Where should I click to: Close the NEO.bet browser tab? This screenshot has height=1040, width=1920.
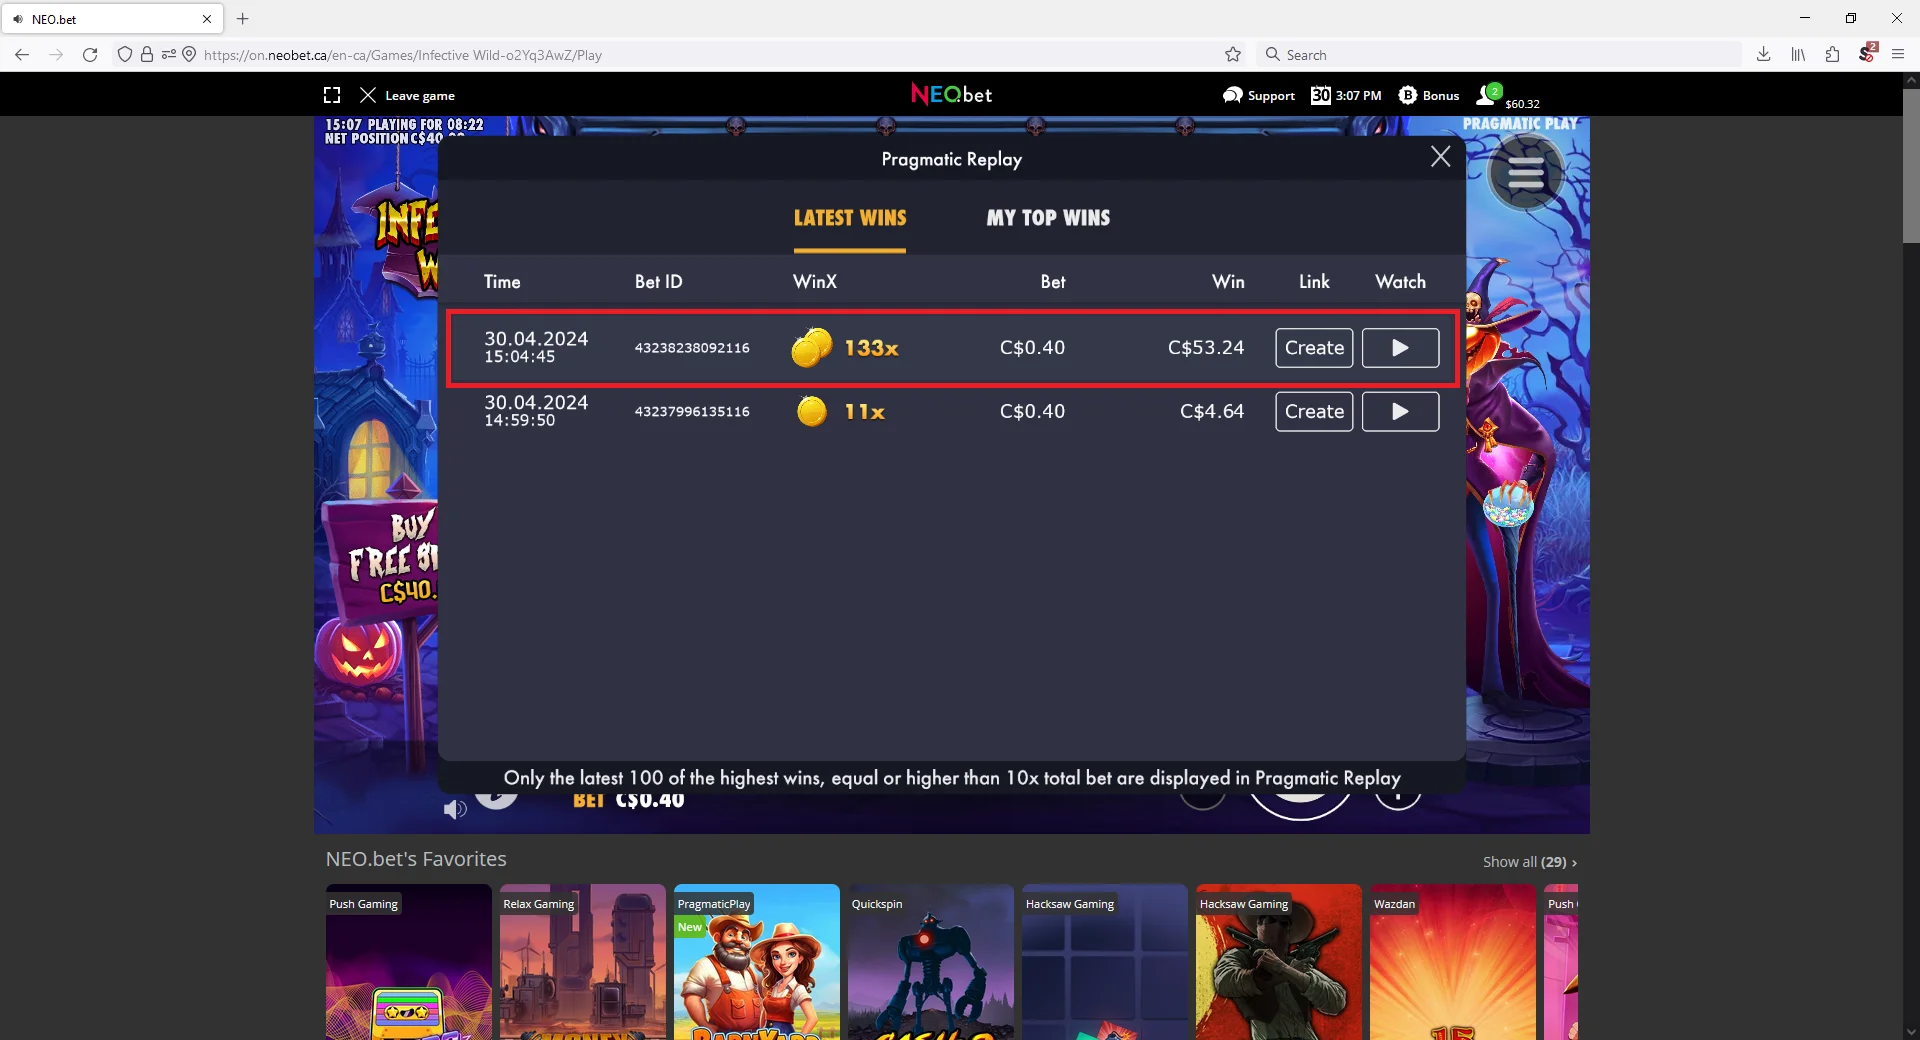[207, 19]
